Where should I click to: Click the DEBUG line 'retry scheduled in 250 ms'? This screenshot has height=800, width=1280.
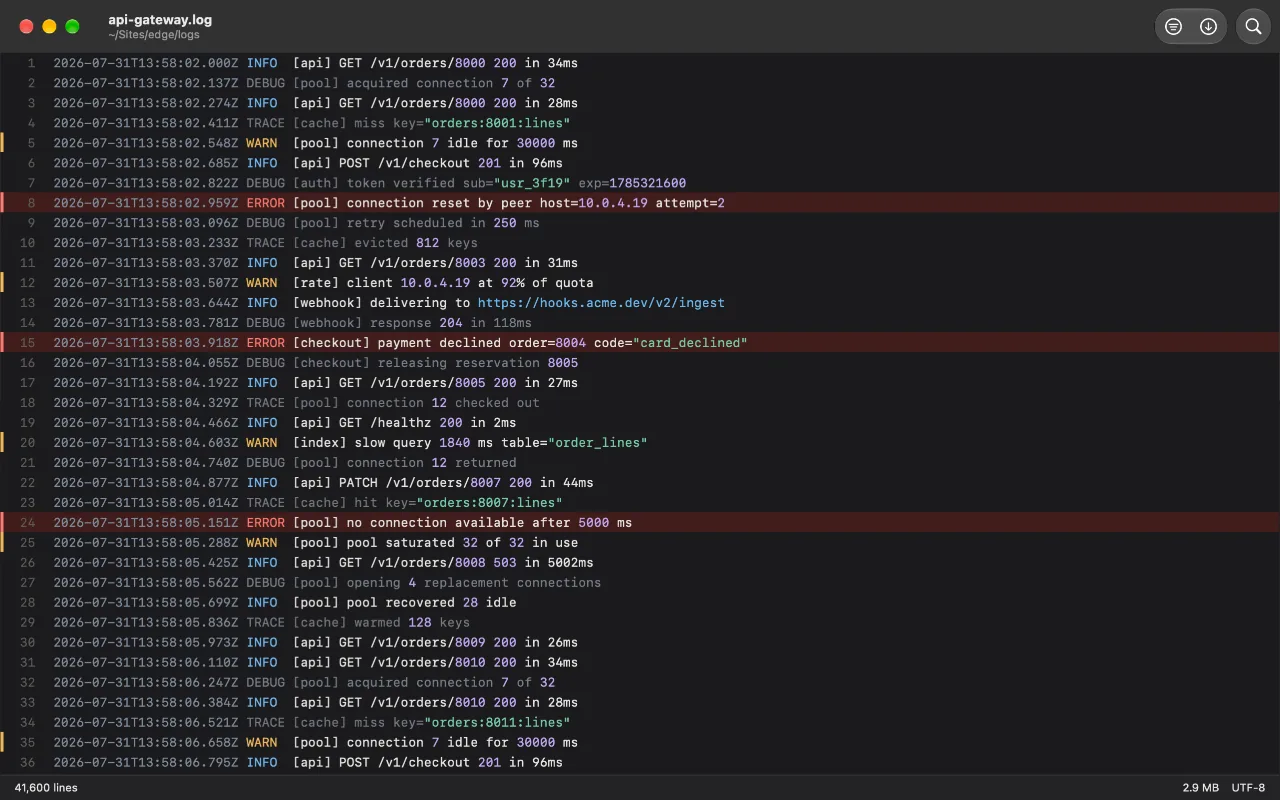(x=640, y=223)
